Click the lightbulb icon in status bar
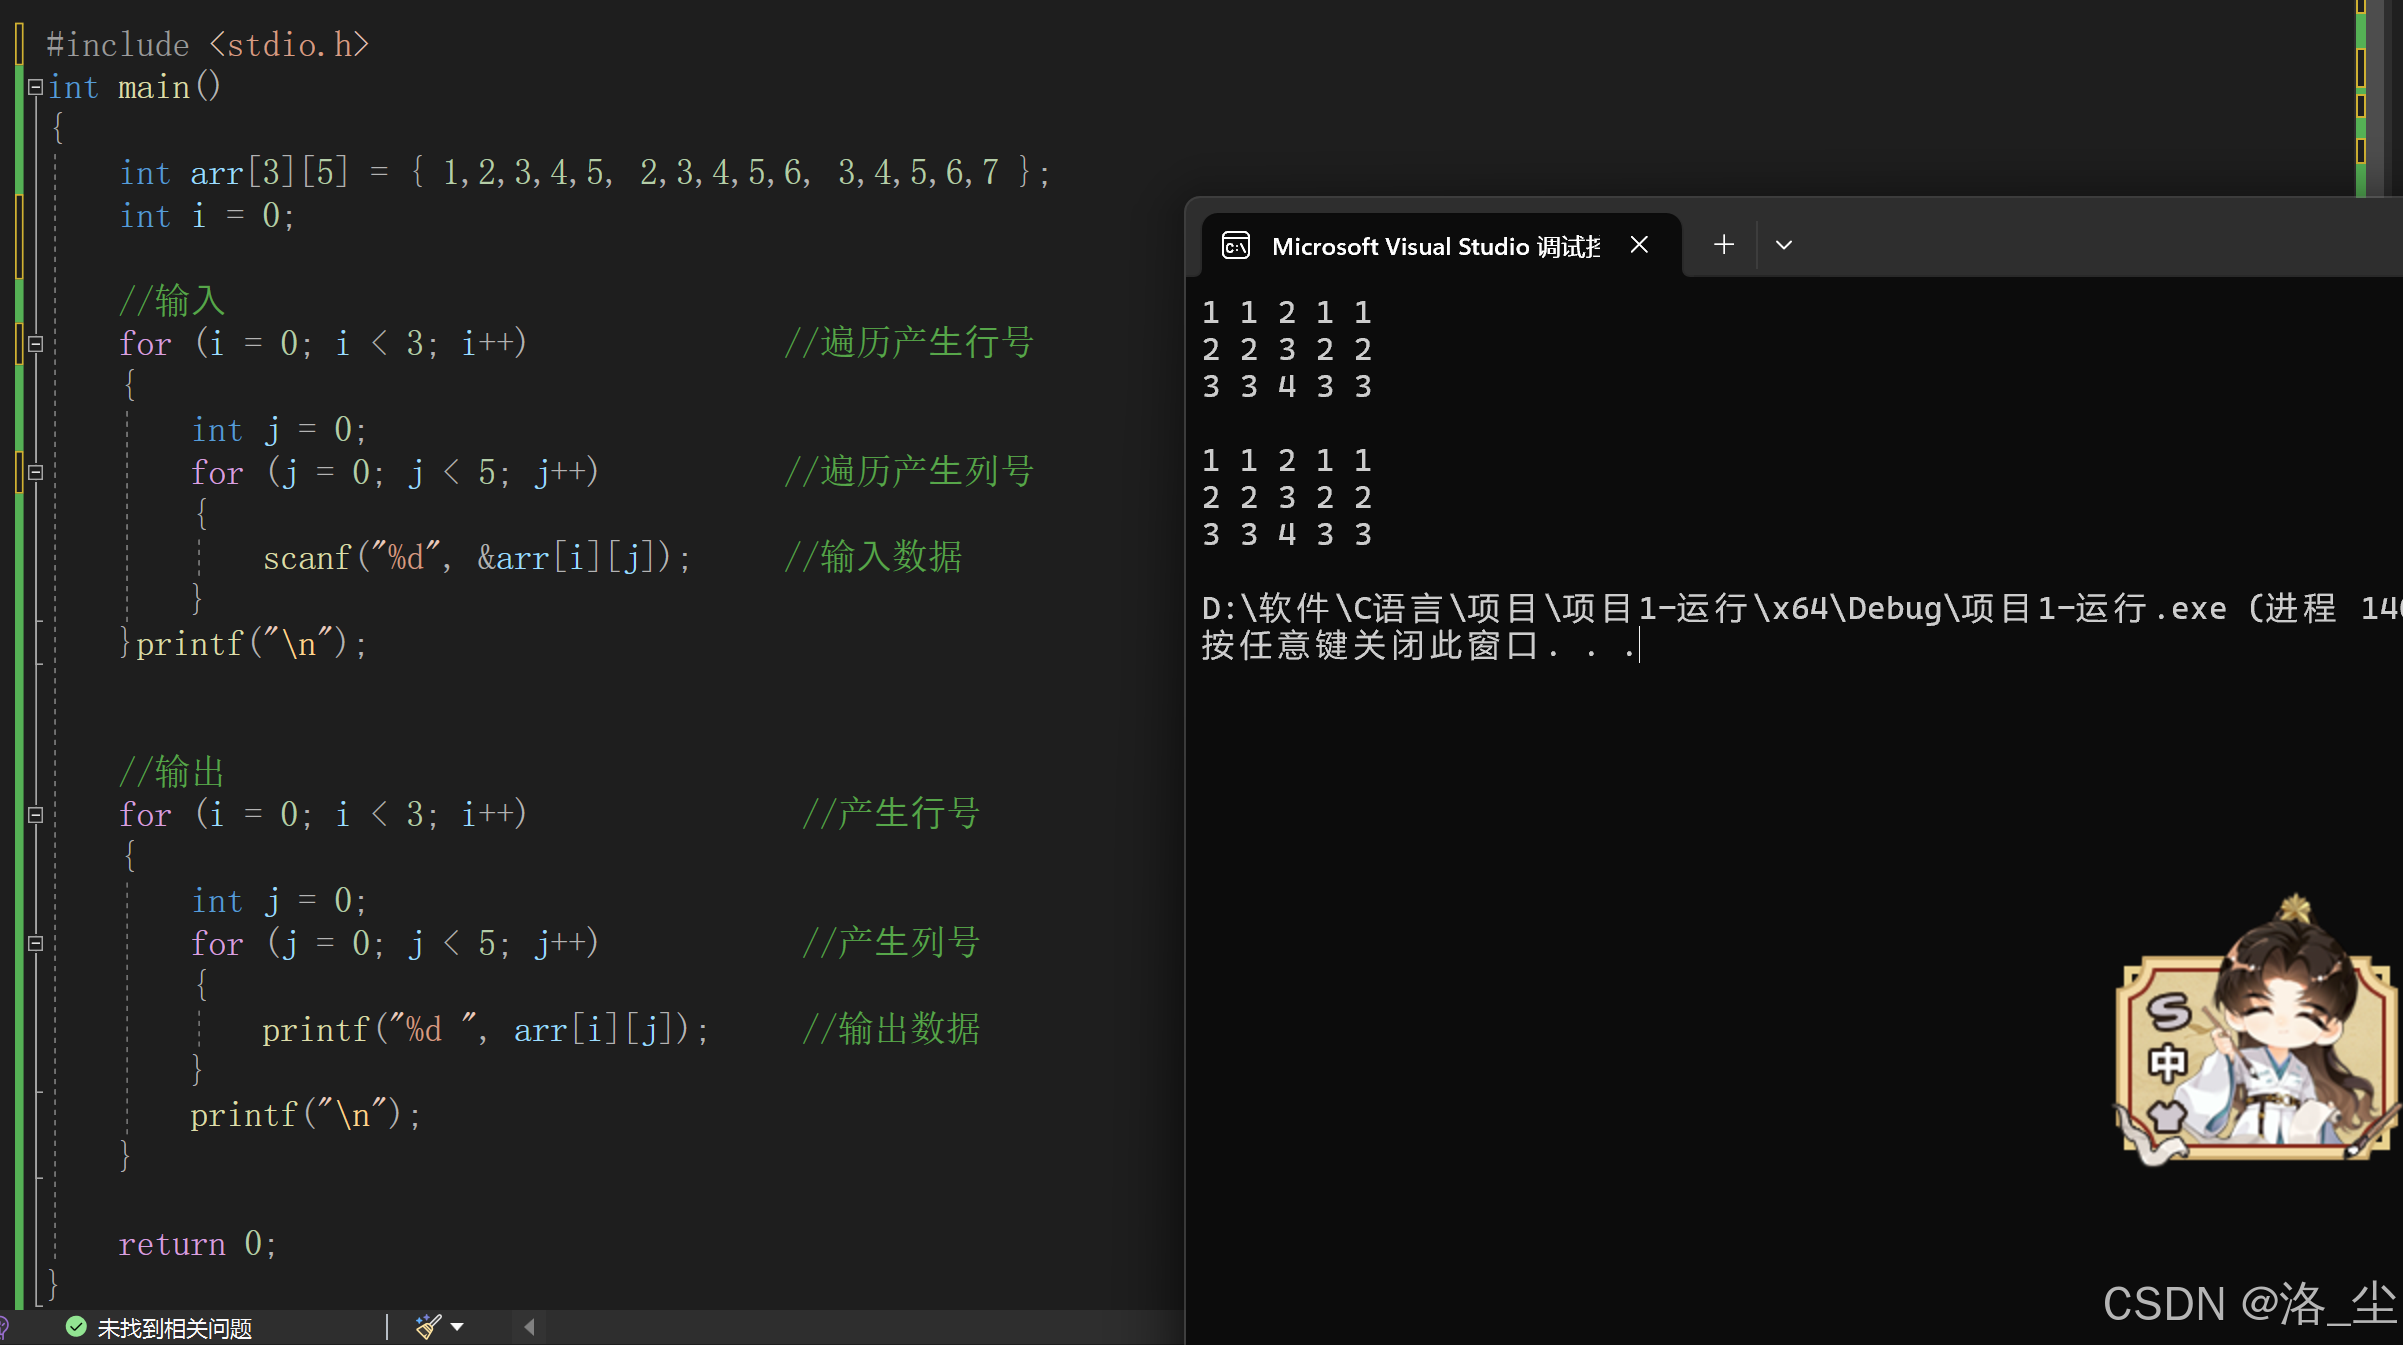The height and width of the screenshot is (1345, 2403). coord(4,1327)
